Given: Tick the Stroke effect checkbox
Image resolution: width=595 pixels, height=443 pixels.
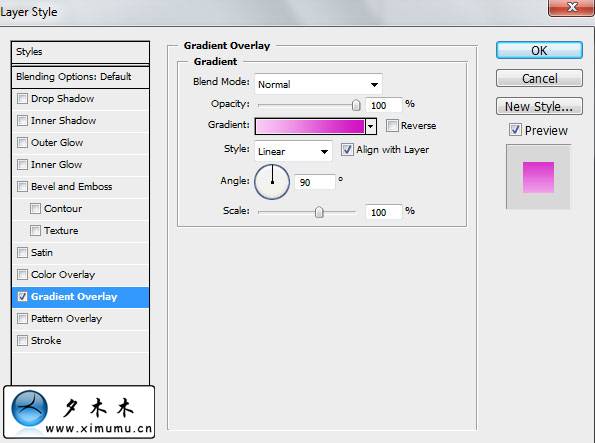Looking at the screenshot, I should (22, 341).
